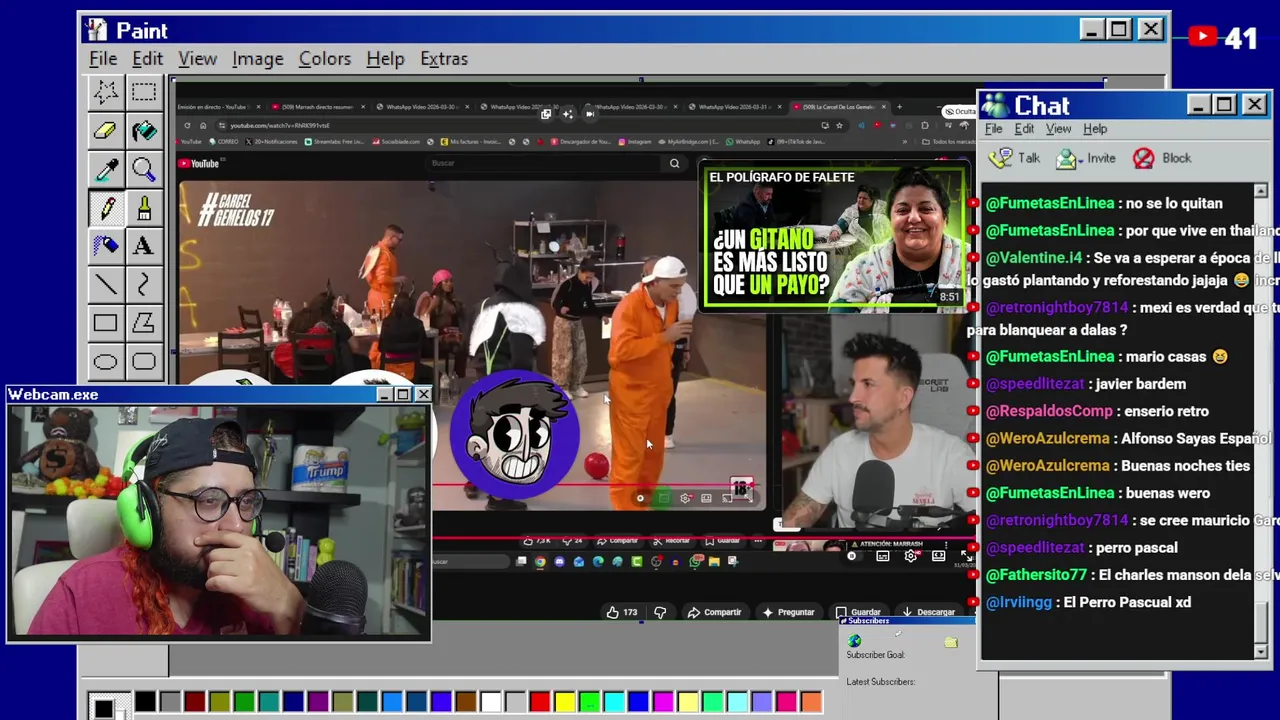Click YouTube logo on the captured page
The image size is (1280, 720).
199,163
